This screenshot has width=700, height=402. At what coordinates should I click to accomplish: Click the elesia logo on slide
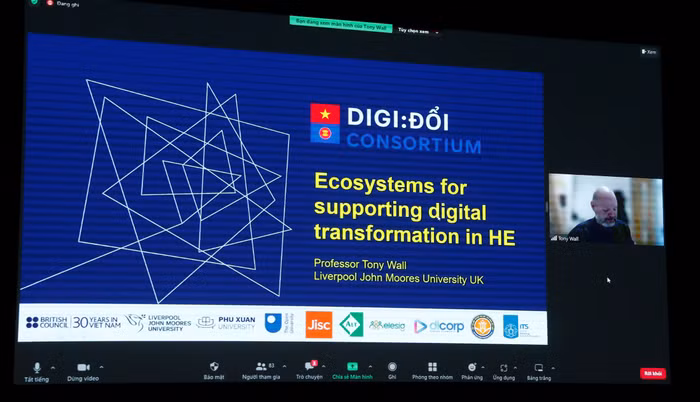387,326
